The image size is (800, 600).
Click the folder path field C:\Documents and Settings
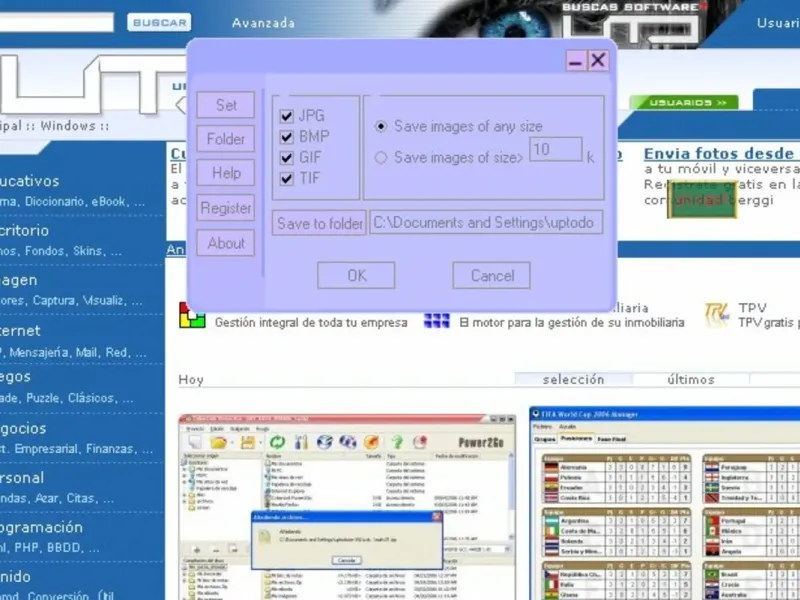(x=486, y=222)
